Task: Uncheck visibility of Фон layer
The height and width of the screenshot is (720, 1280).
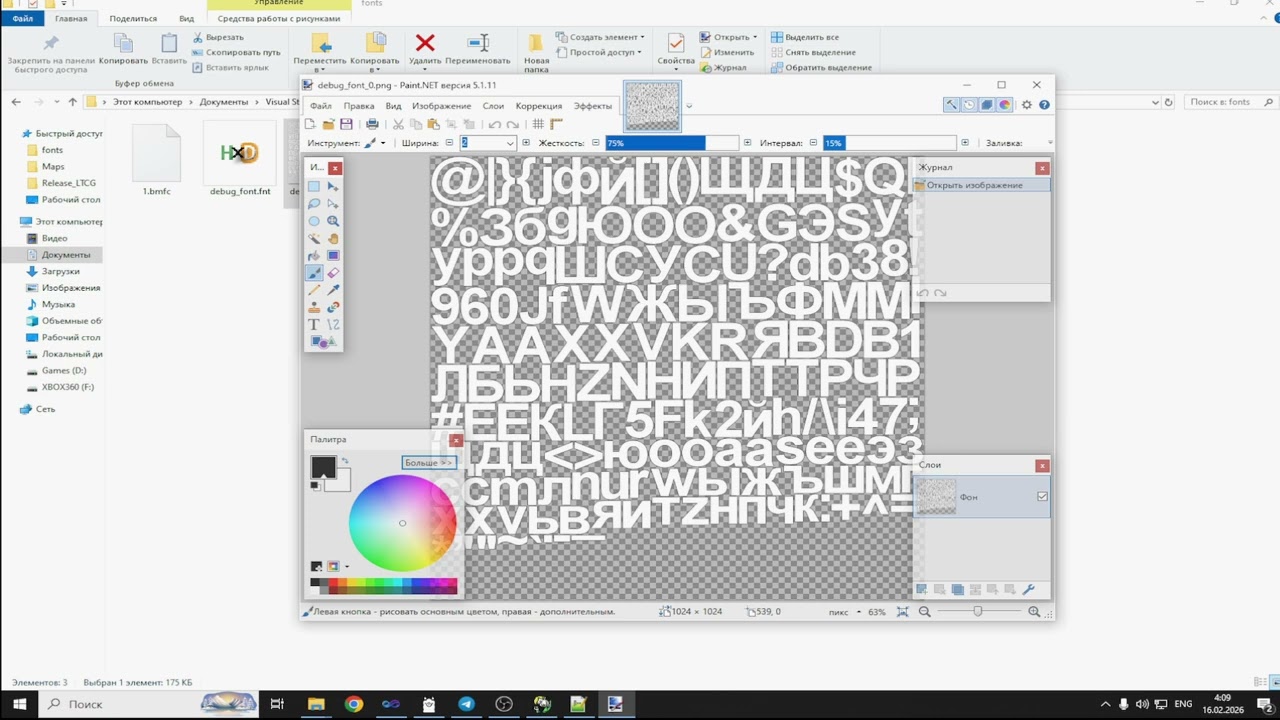Action: pos(1042,497)
